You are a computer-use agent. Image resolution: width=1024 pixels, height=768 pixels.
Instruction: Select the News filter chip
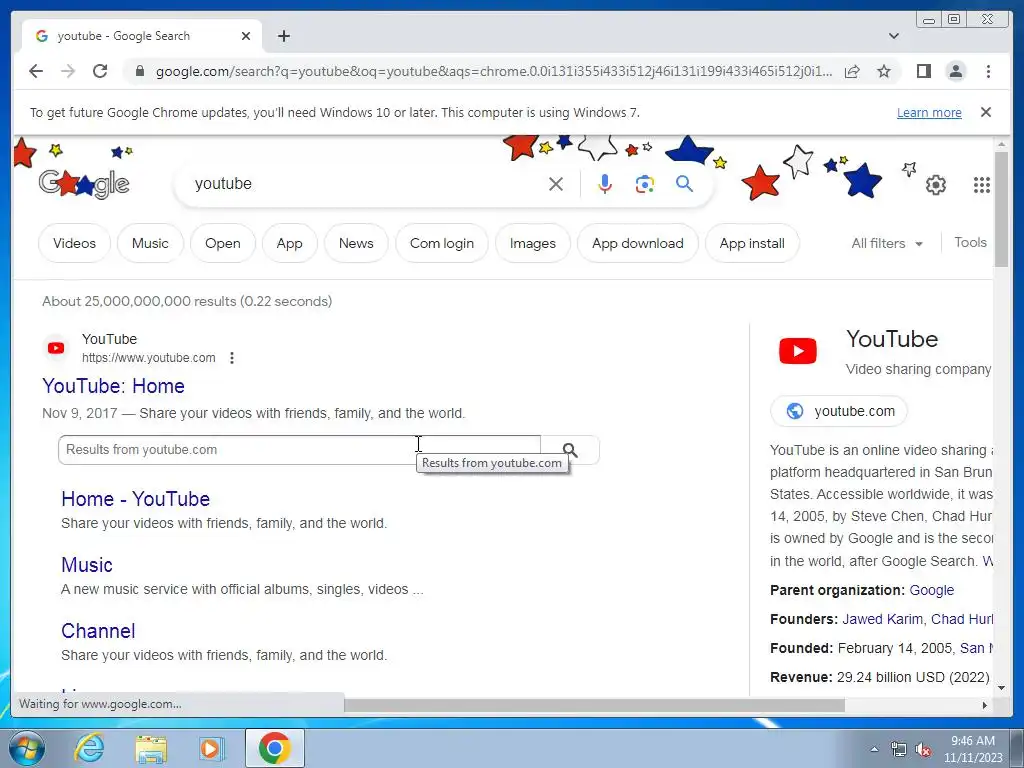[356, 243]
